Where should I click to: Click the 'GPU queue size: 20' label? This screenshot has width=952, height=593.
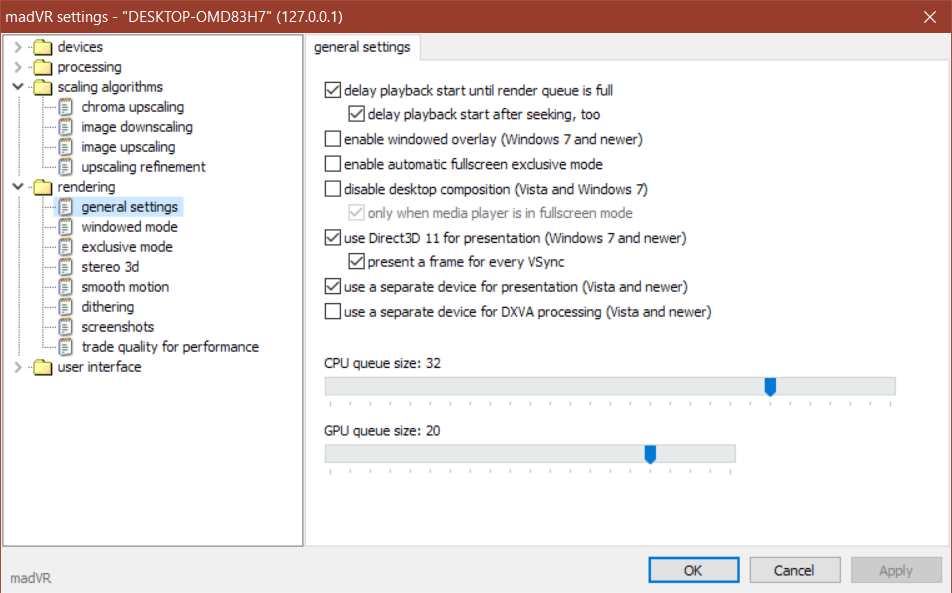pyautogui.click(x=382, y=431)
